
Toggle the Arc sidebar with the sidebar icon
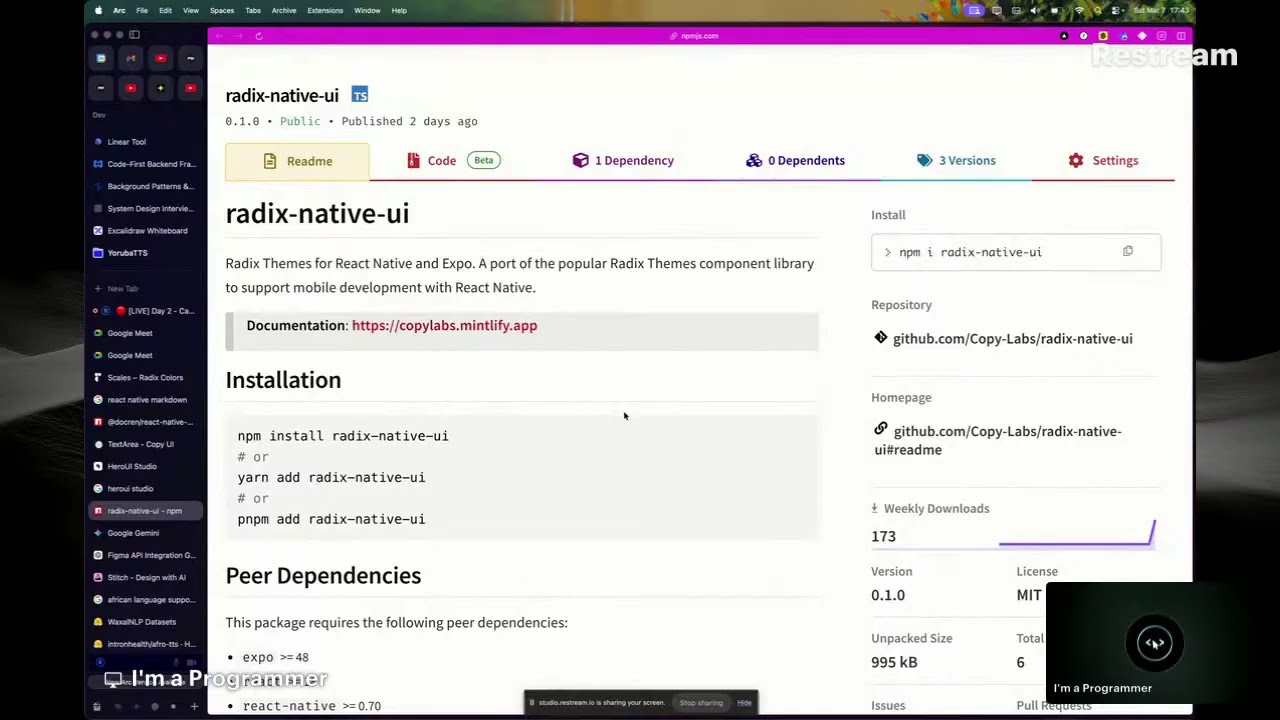click(134, 35)
